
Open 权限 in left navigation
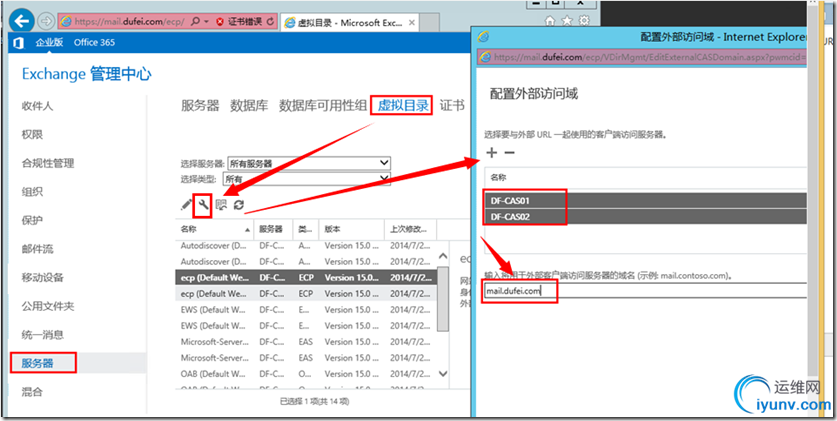(x=32, y=135)
